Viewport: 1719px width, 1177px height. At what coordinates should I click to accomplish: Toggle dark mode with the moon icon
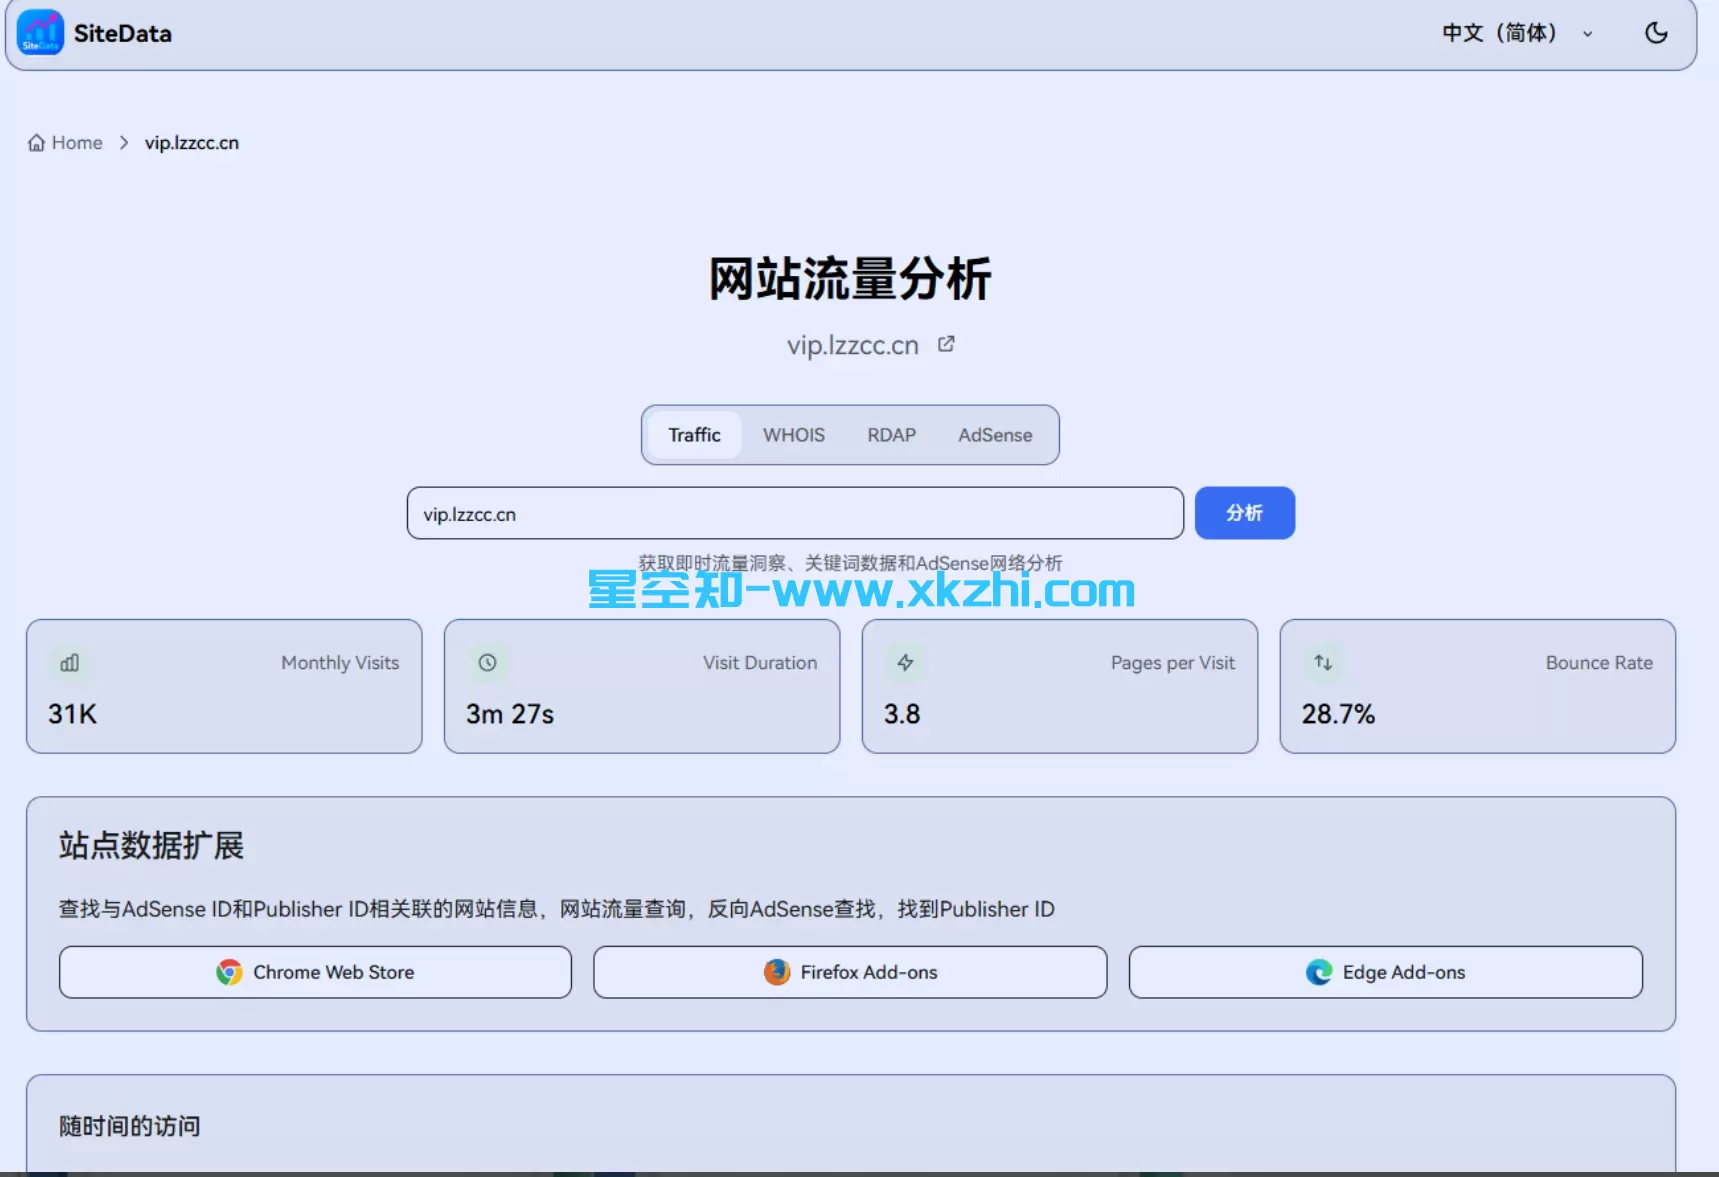point(1657,32)
